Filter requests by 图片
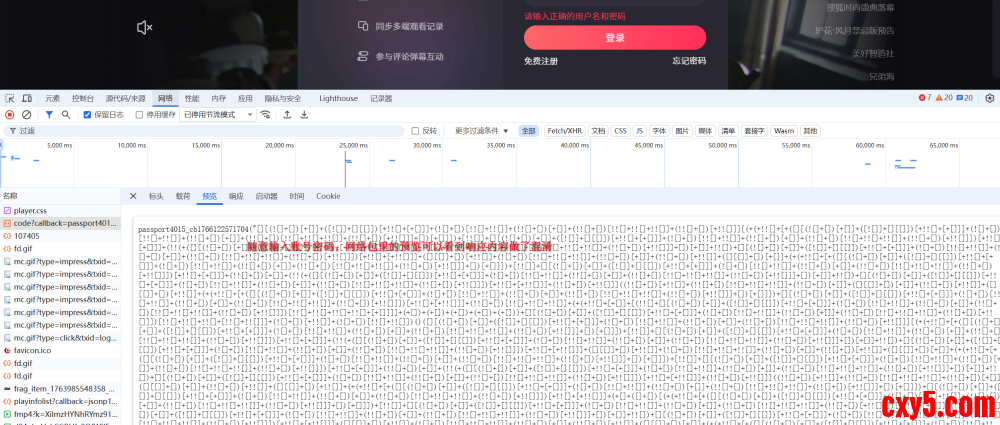Viewport: 1000px width, 425px height. coord(682,131)
